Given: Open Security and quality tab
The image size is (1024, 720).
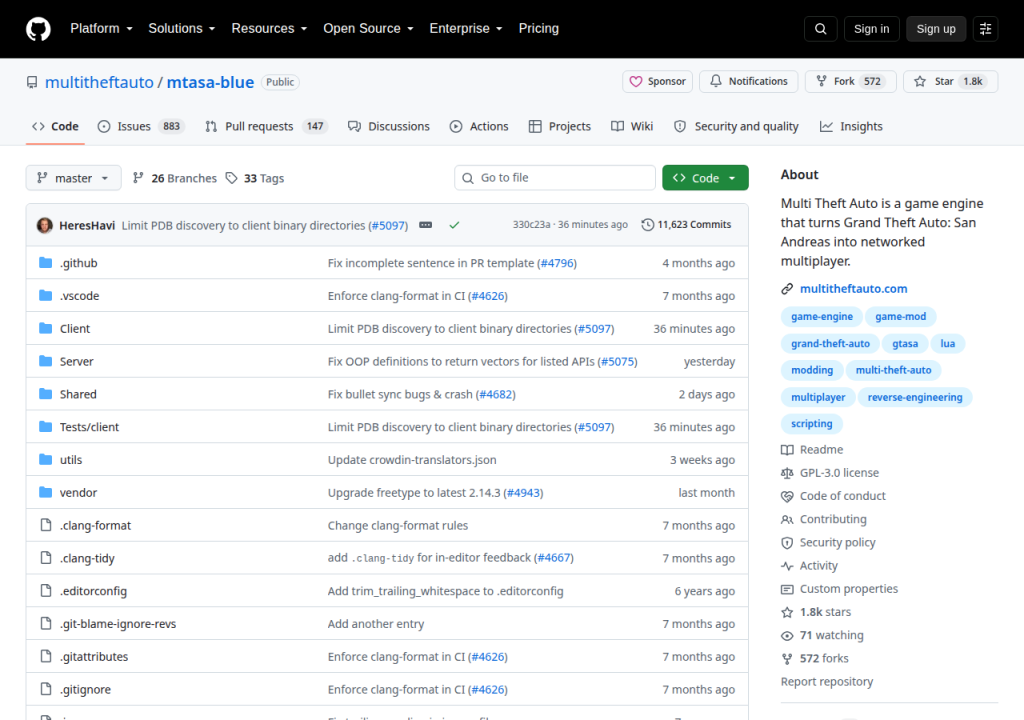Looking at the screenshot, I should 736,126.
